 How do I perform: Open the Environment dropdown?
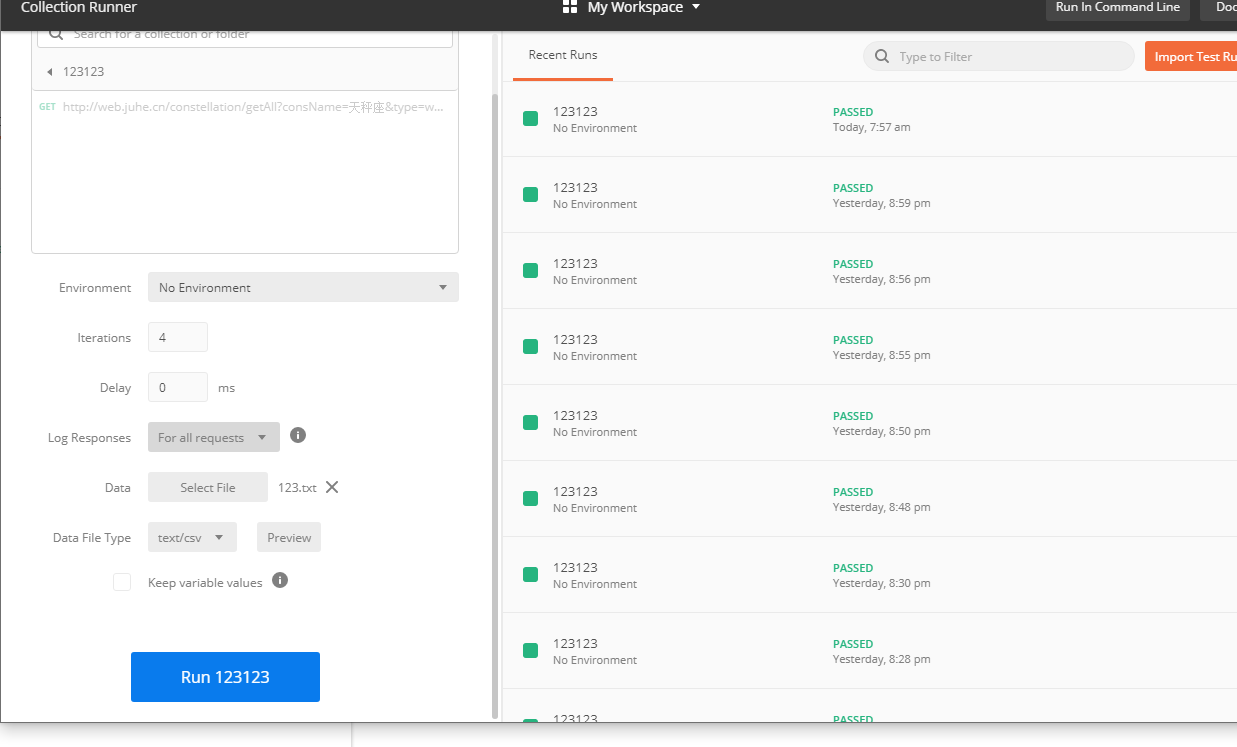coord(303,288)
